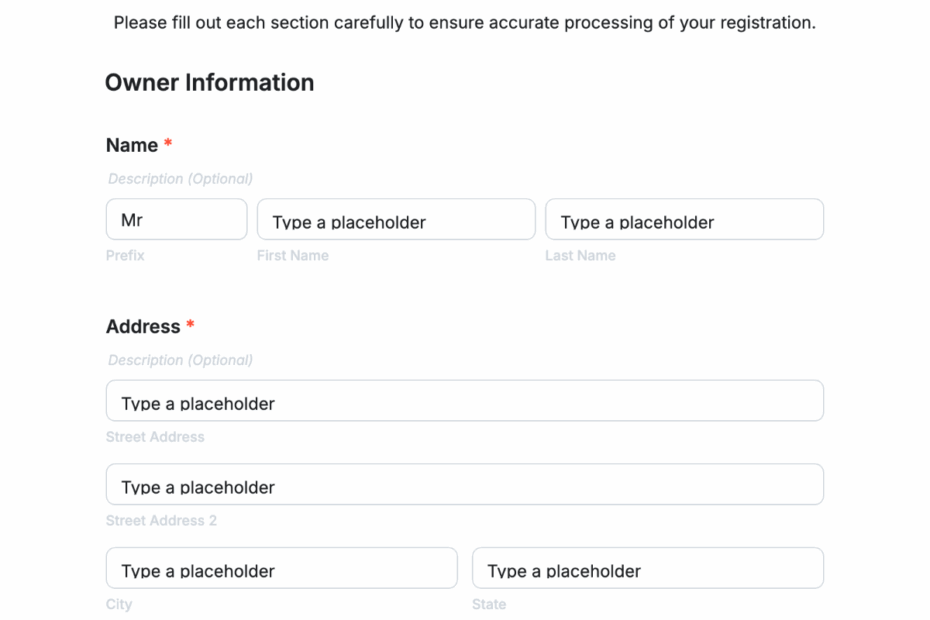Click the Description (Optional) text under Name
This screenshot has width=930, height=620.
[179, 178]
